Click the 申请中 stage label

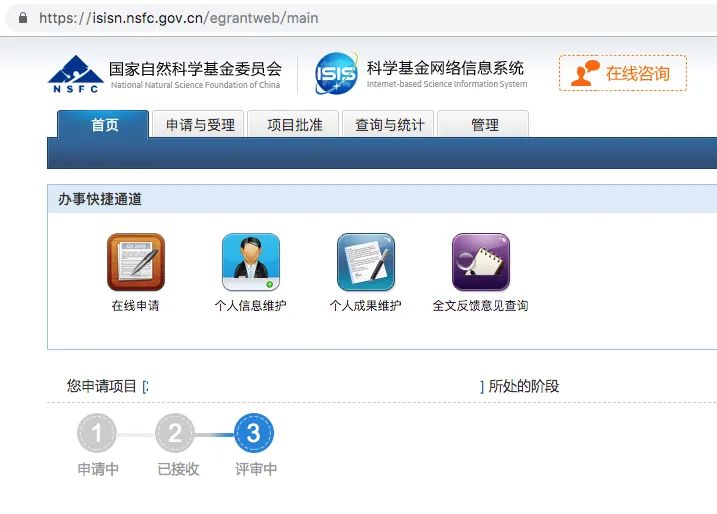[98, 469]
